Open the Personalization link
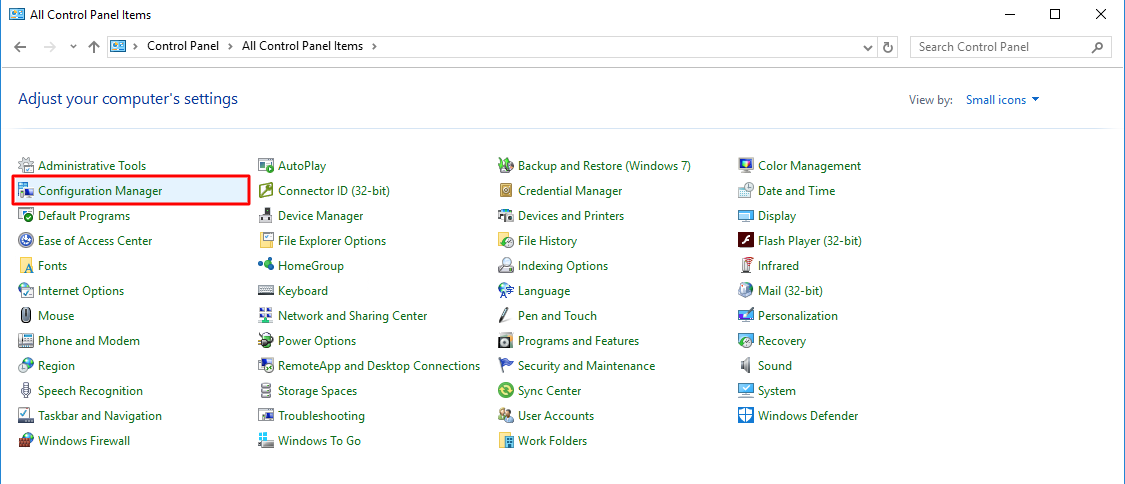 798,315
